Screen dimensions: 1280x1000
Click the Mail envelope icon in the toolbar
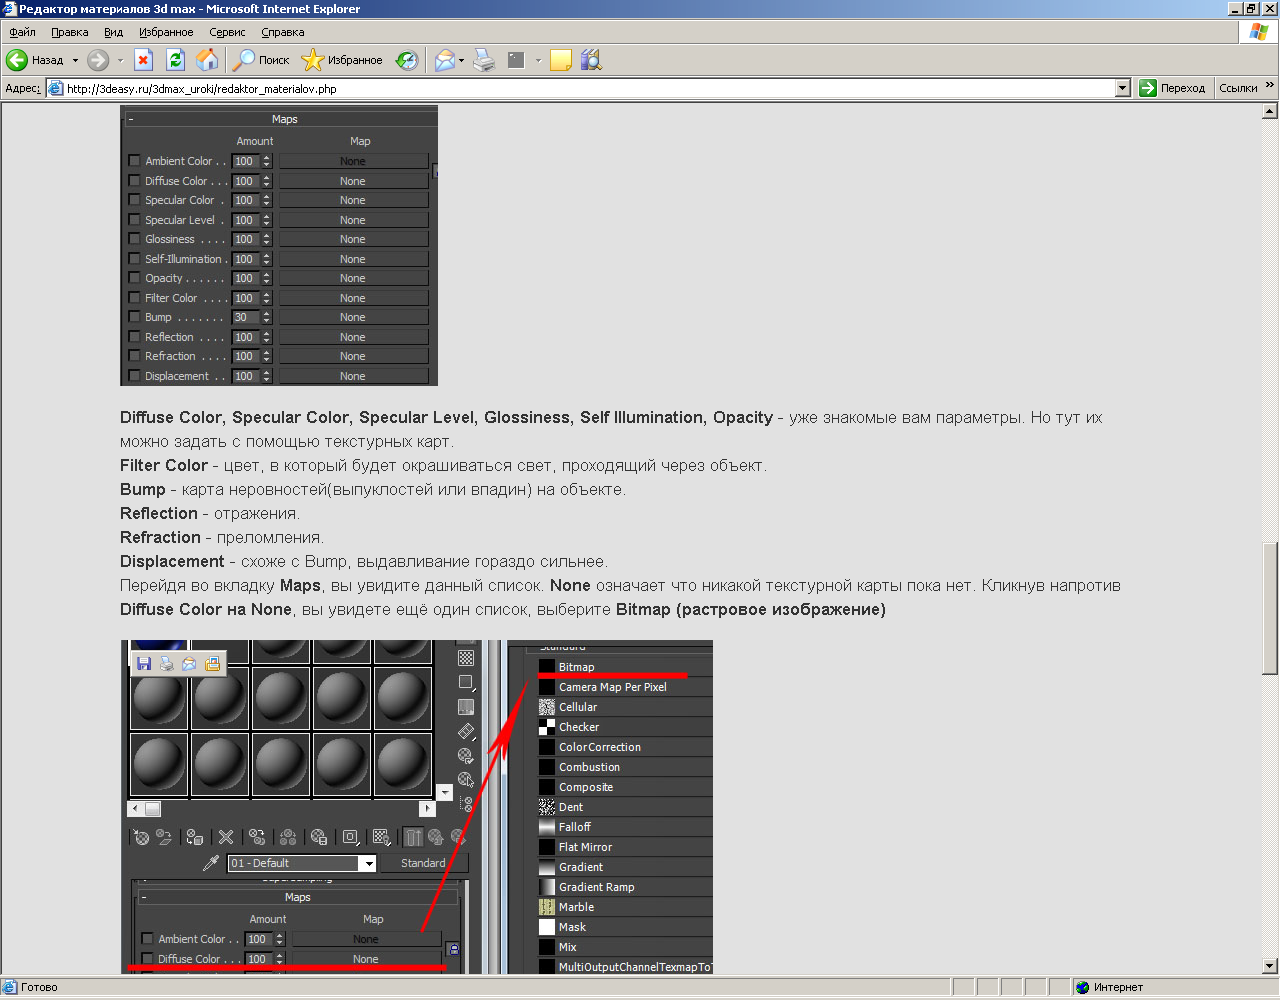[444, 60]
